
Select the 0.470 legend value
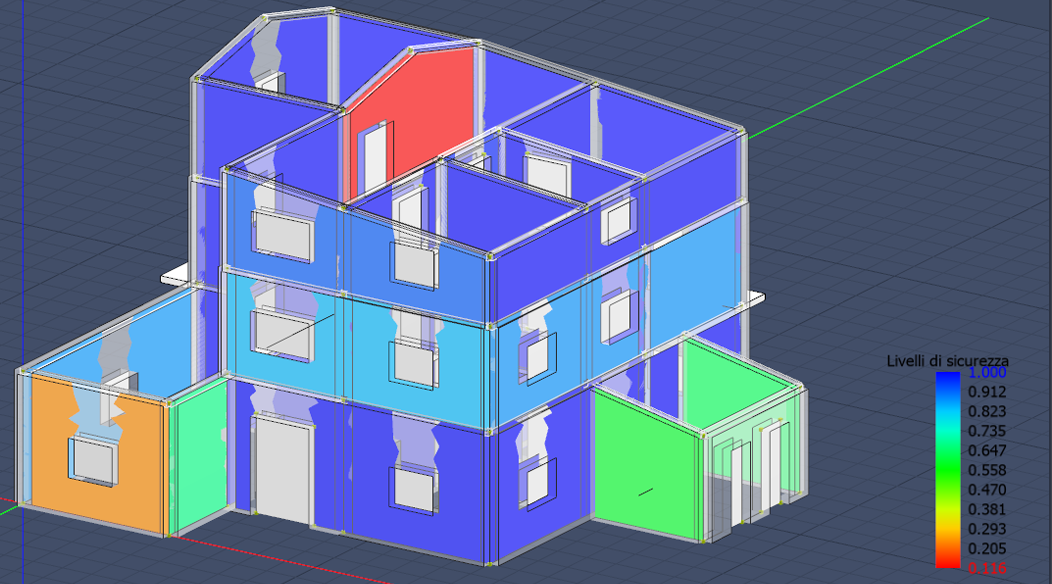(987, 490)
